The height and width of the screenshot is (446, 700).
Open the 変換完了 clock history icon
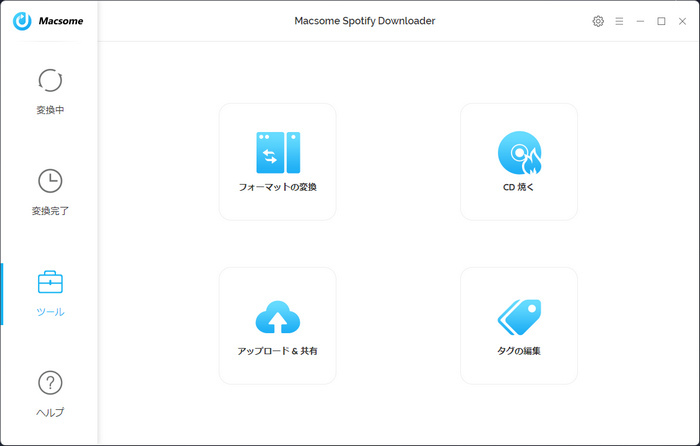[x=50, y=181]
